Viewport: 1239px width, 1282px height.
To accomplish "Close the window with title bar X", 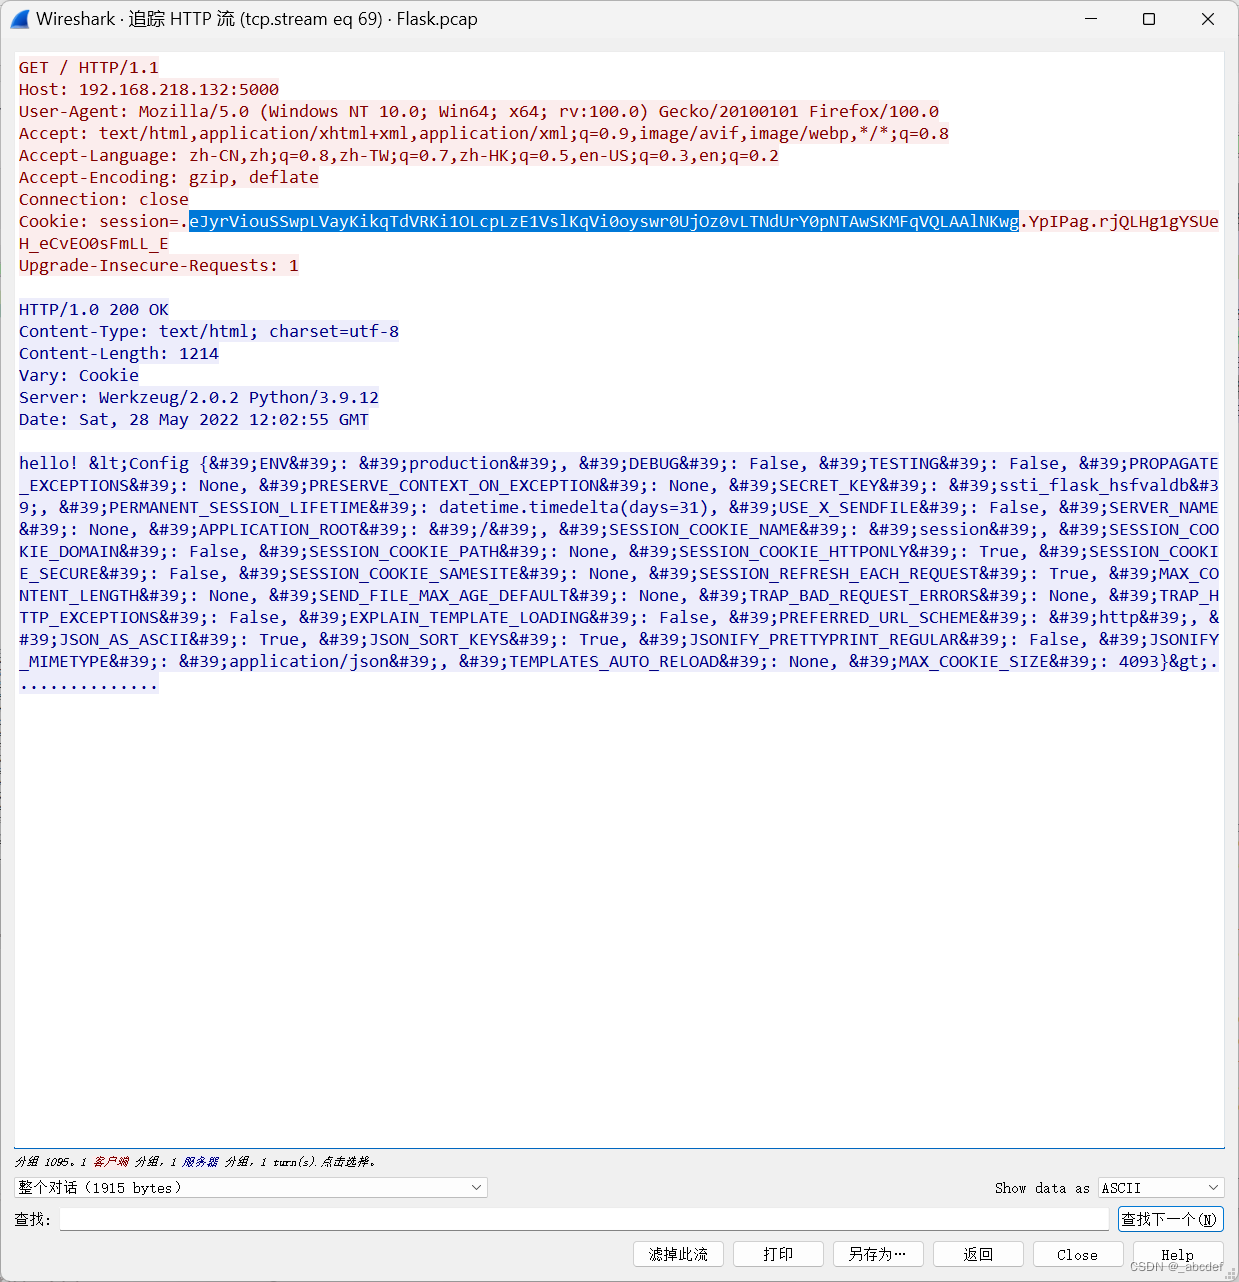I will [x=1208, y=19].
